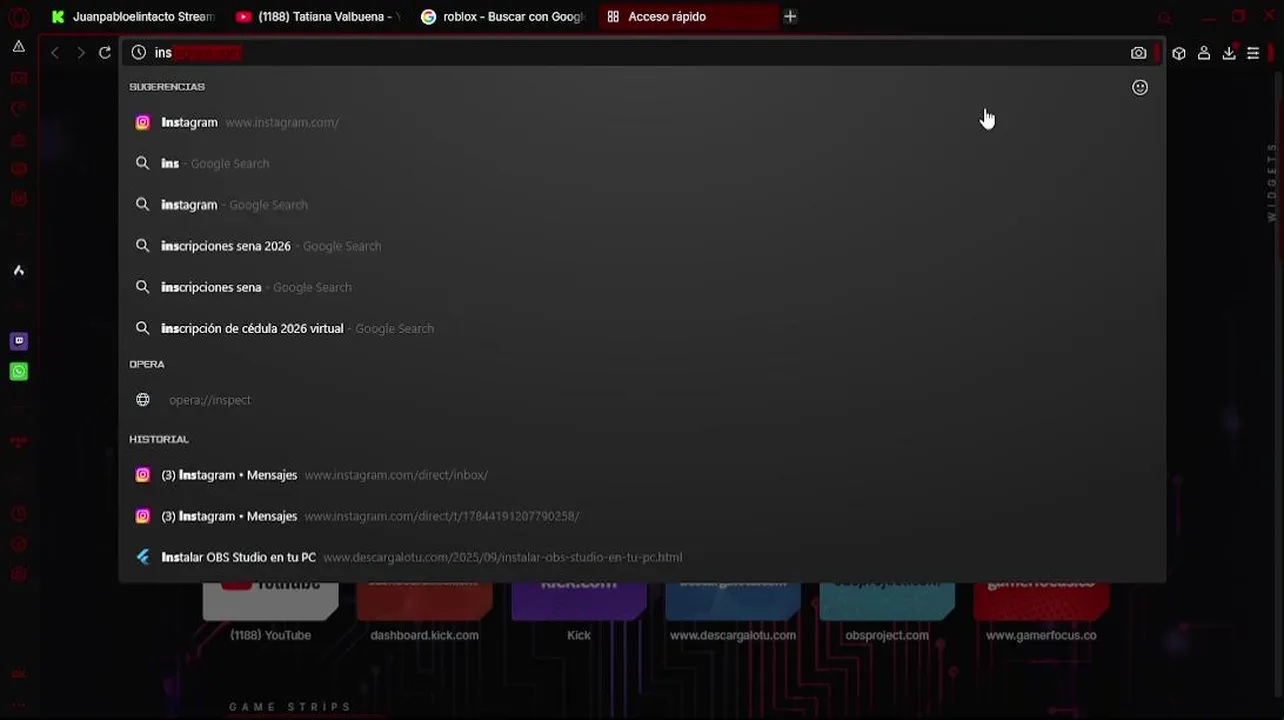Select 'inscripciones sena' Google Search suggestion

[x=642, y=287]
